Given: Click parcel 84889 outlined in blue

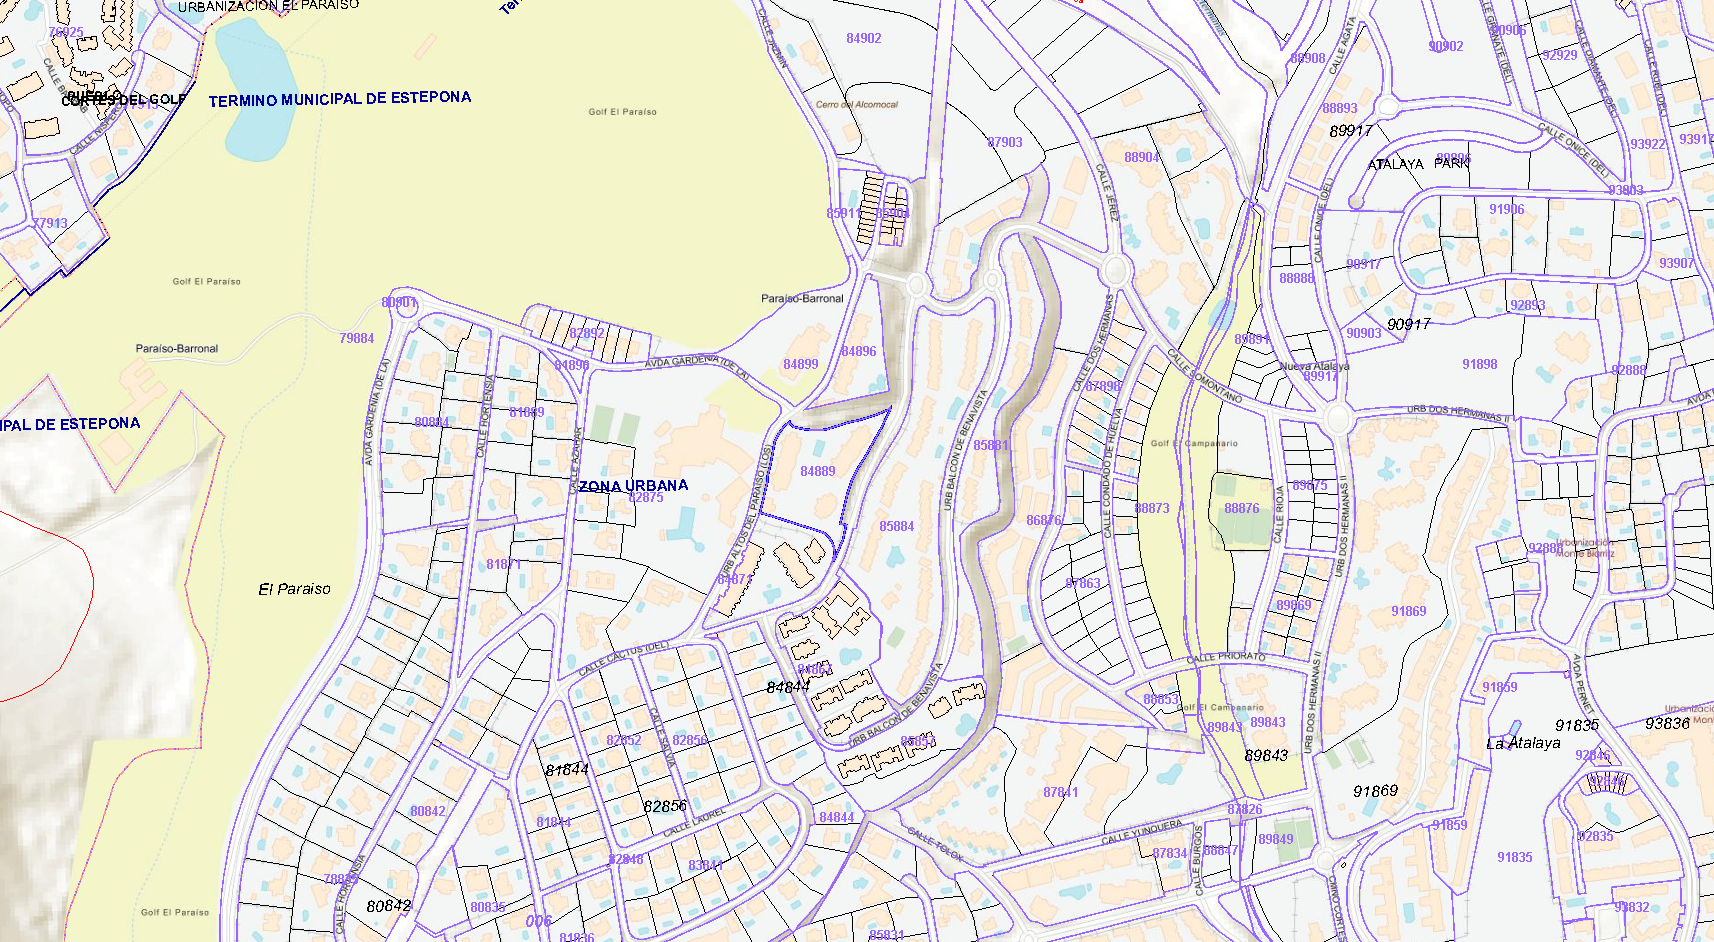Looking at the screenshot, I should coord(817,471).
